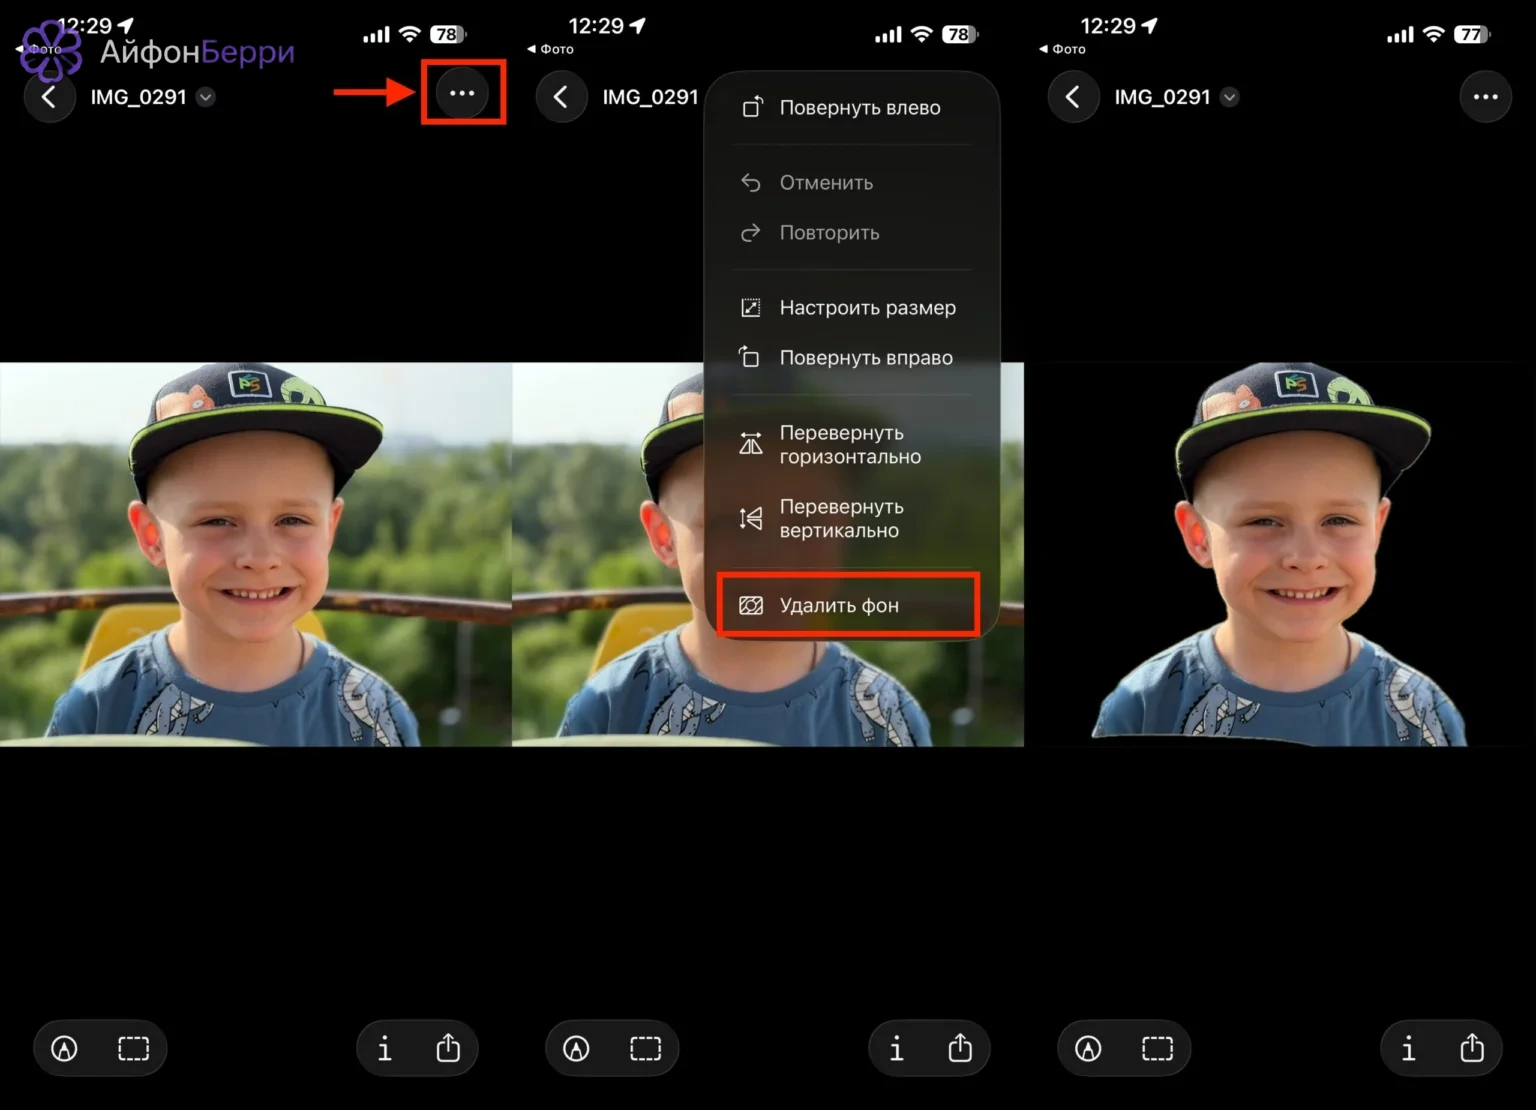
Task: Tap Markup pen icon in left screen
Action: point(65,1048)
